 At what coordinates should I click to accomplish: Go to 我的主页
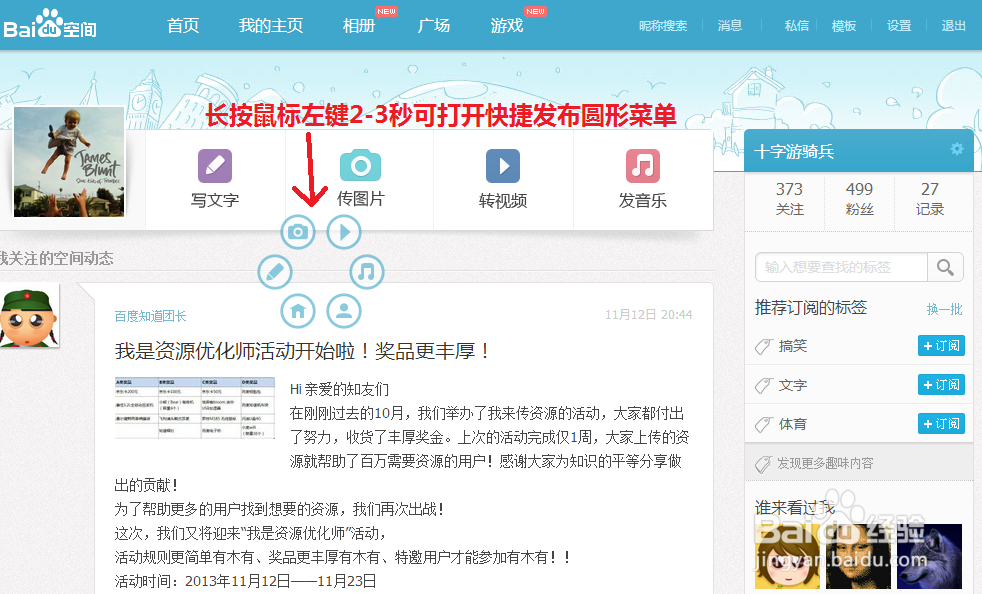tap(271, 26)
